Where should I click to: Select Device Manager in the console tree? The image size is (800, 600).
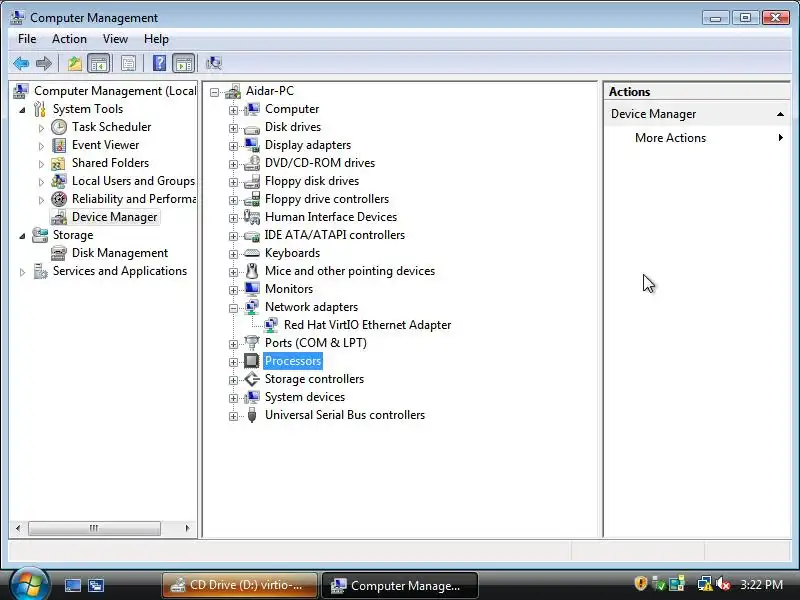point(114,217)
